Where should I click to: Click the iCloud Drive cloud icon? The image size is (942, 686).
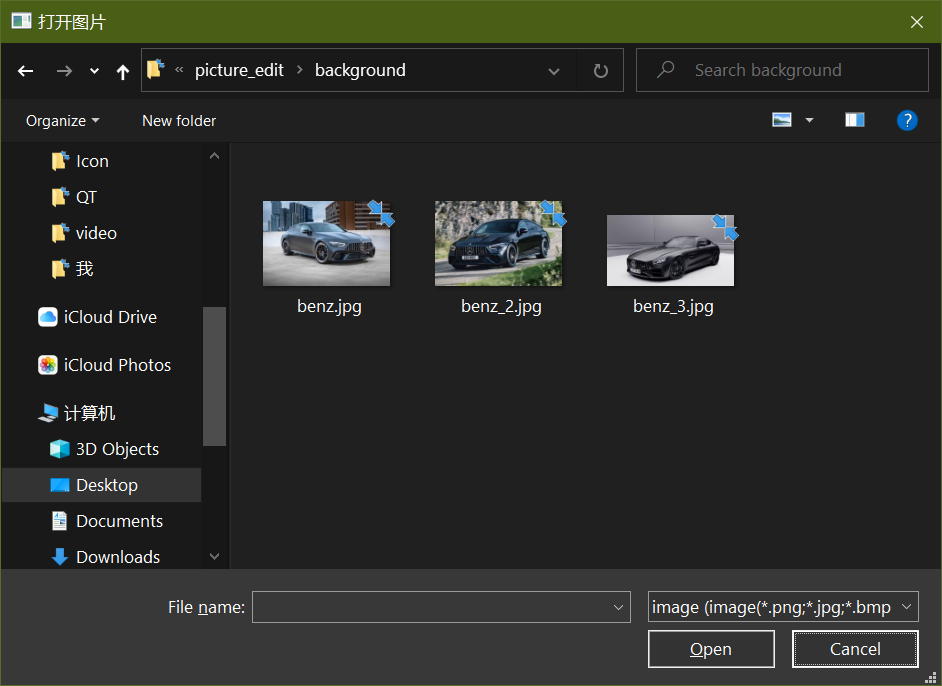click(47, 317)
